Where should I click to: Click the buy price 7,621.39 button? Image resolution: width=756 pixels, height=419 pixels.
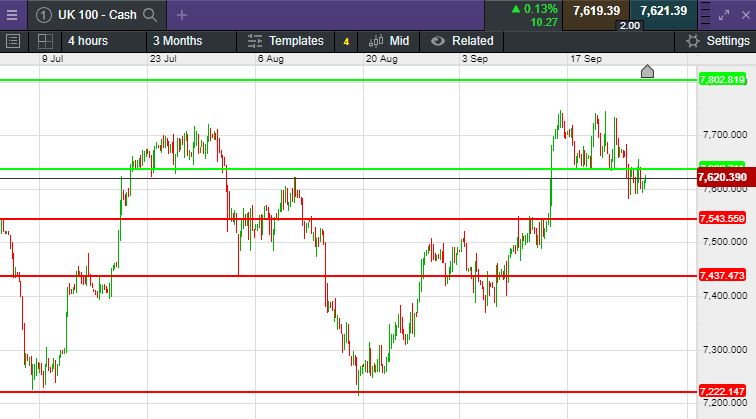663,11
